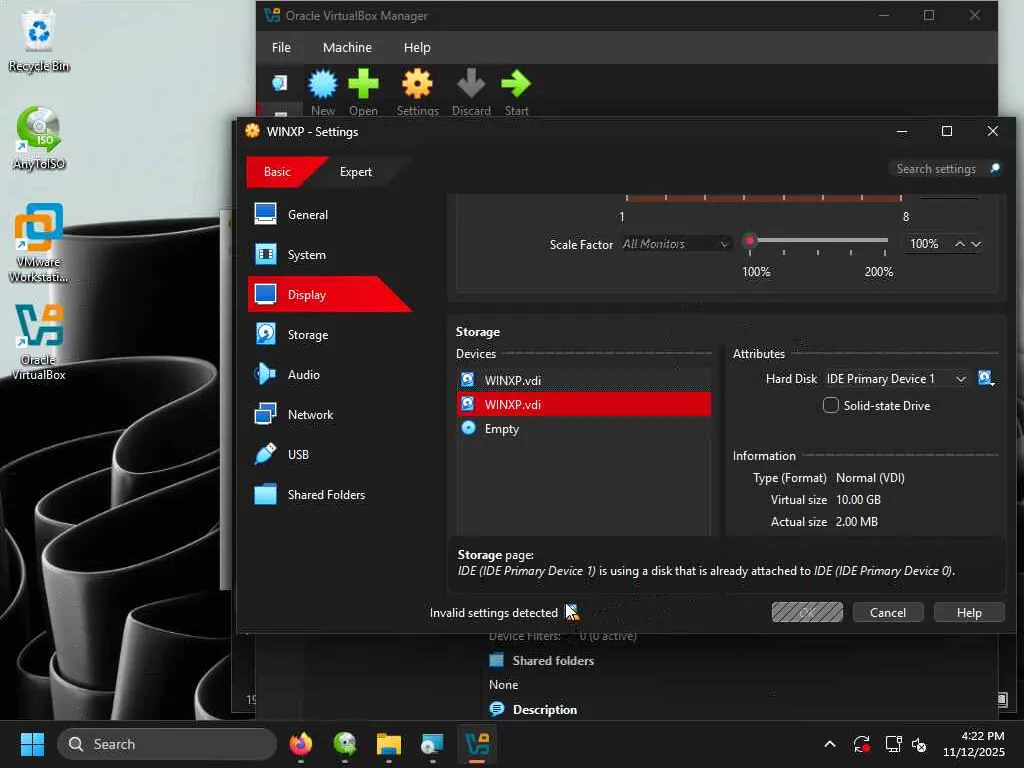Screen dimensions: 1024x768
Task: Open Firefox from taskbar
Action: pos(301,744)
